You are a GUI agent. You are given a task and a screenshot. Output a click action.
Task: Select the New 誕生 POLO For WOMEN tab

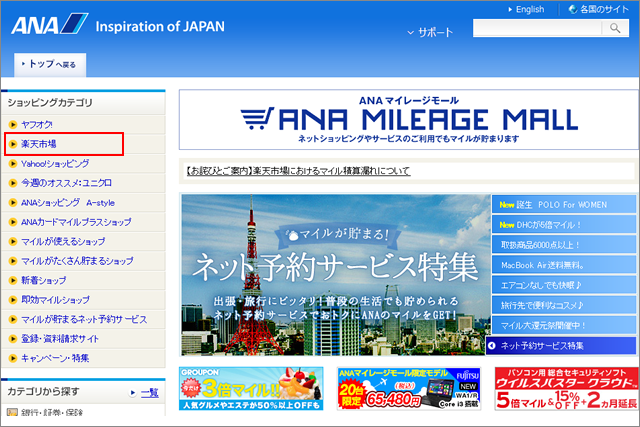click(564, 205)
